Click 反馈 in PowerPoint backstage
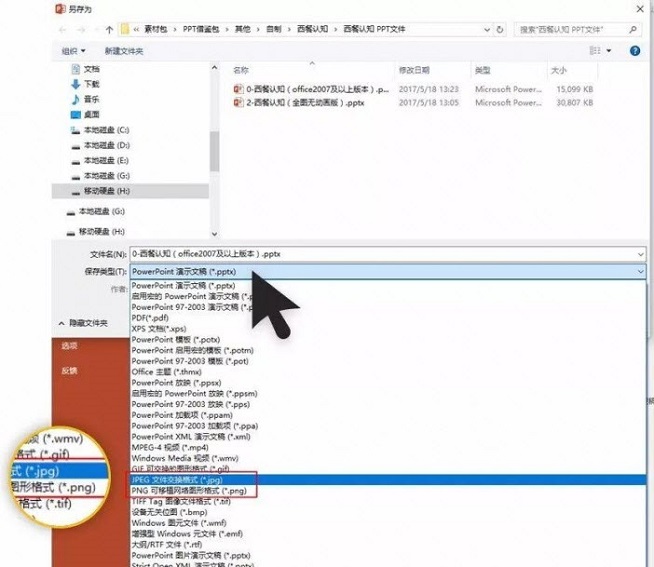 pyautogui.click(x=69, y=371)
